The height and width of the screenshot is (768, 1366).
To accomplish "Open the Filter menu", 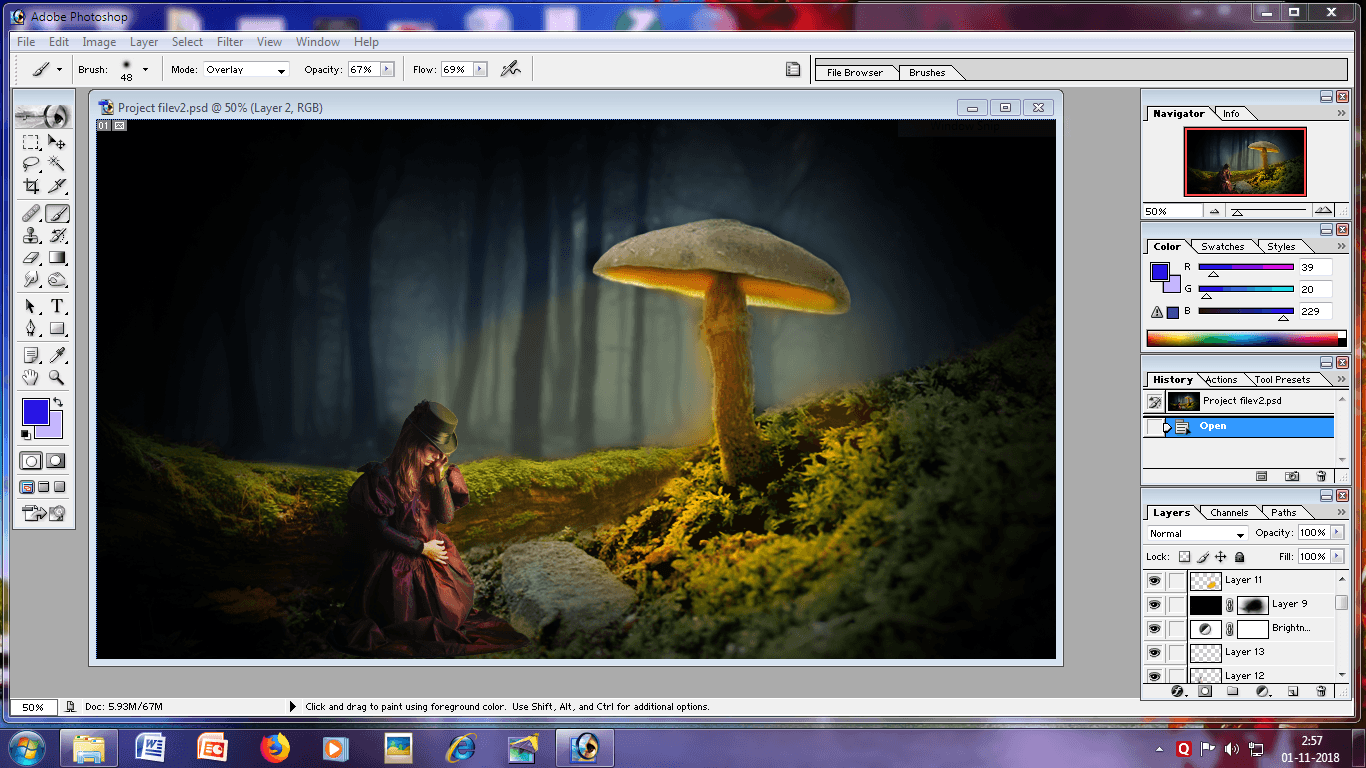I will click(x=230, y=42).
